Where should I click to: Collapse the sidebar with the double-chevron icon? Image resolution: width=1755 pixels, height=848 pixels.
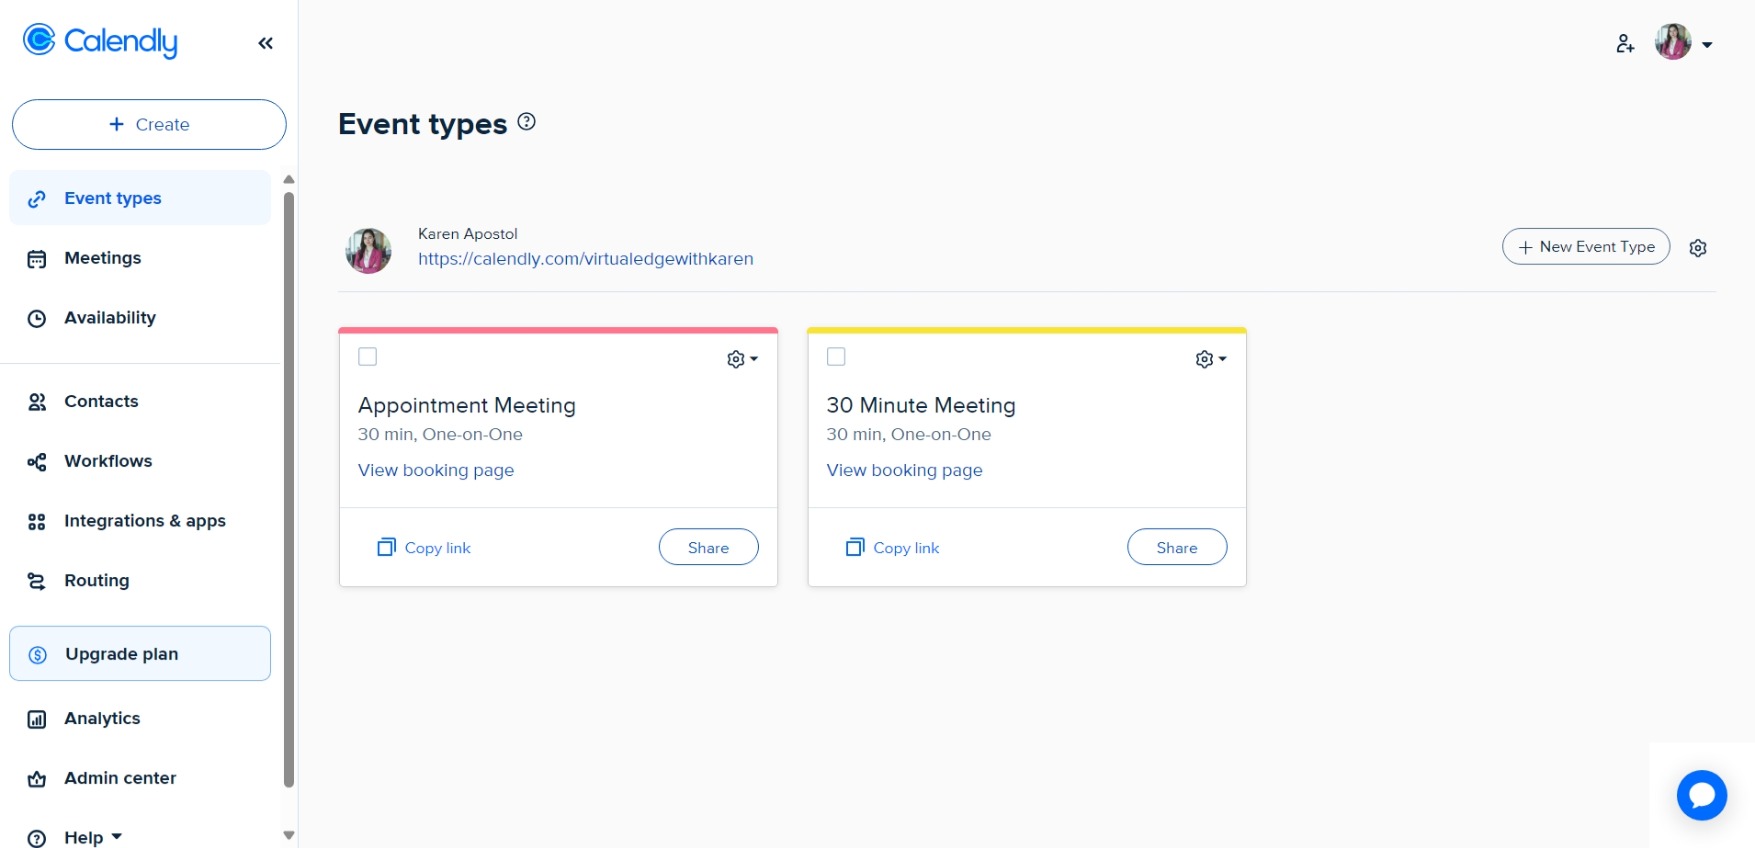click(265, 43)
